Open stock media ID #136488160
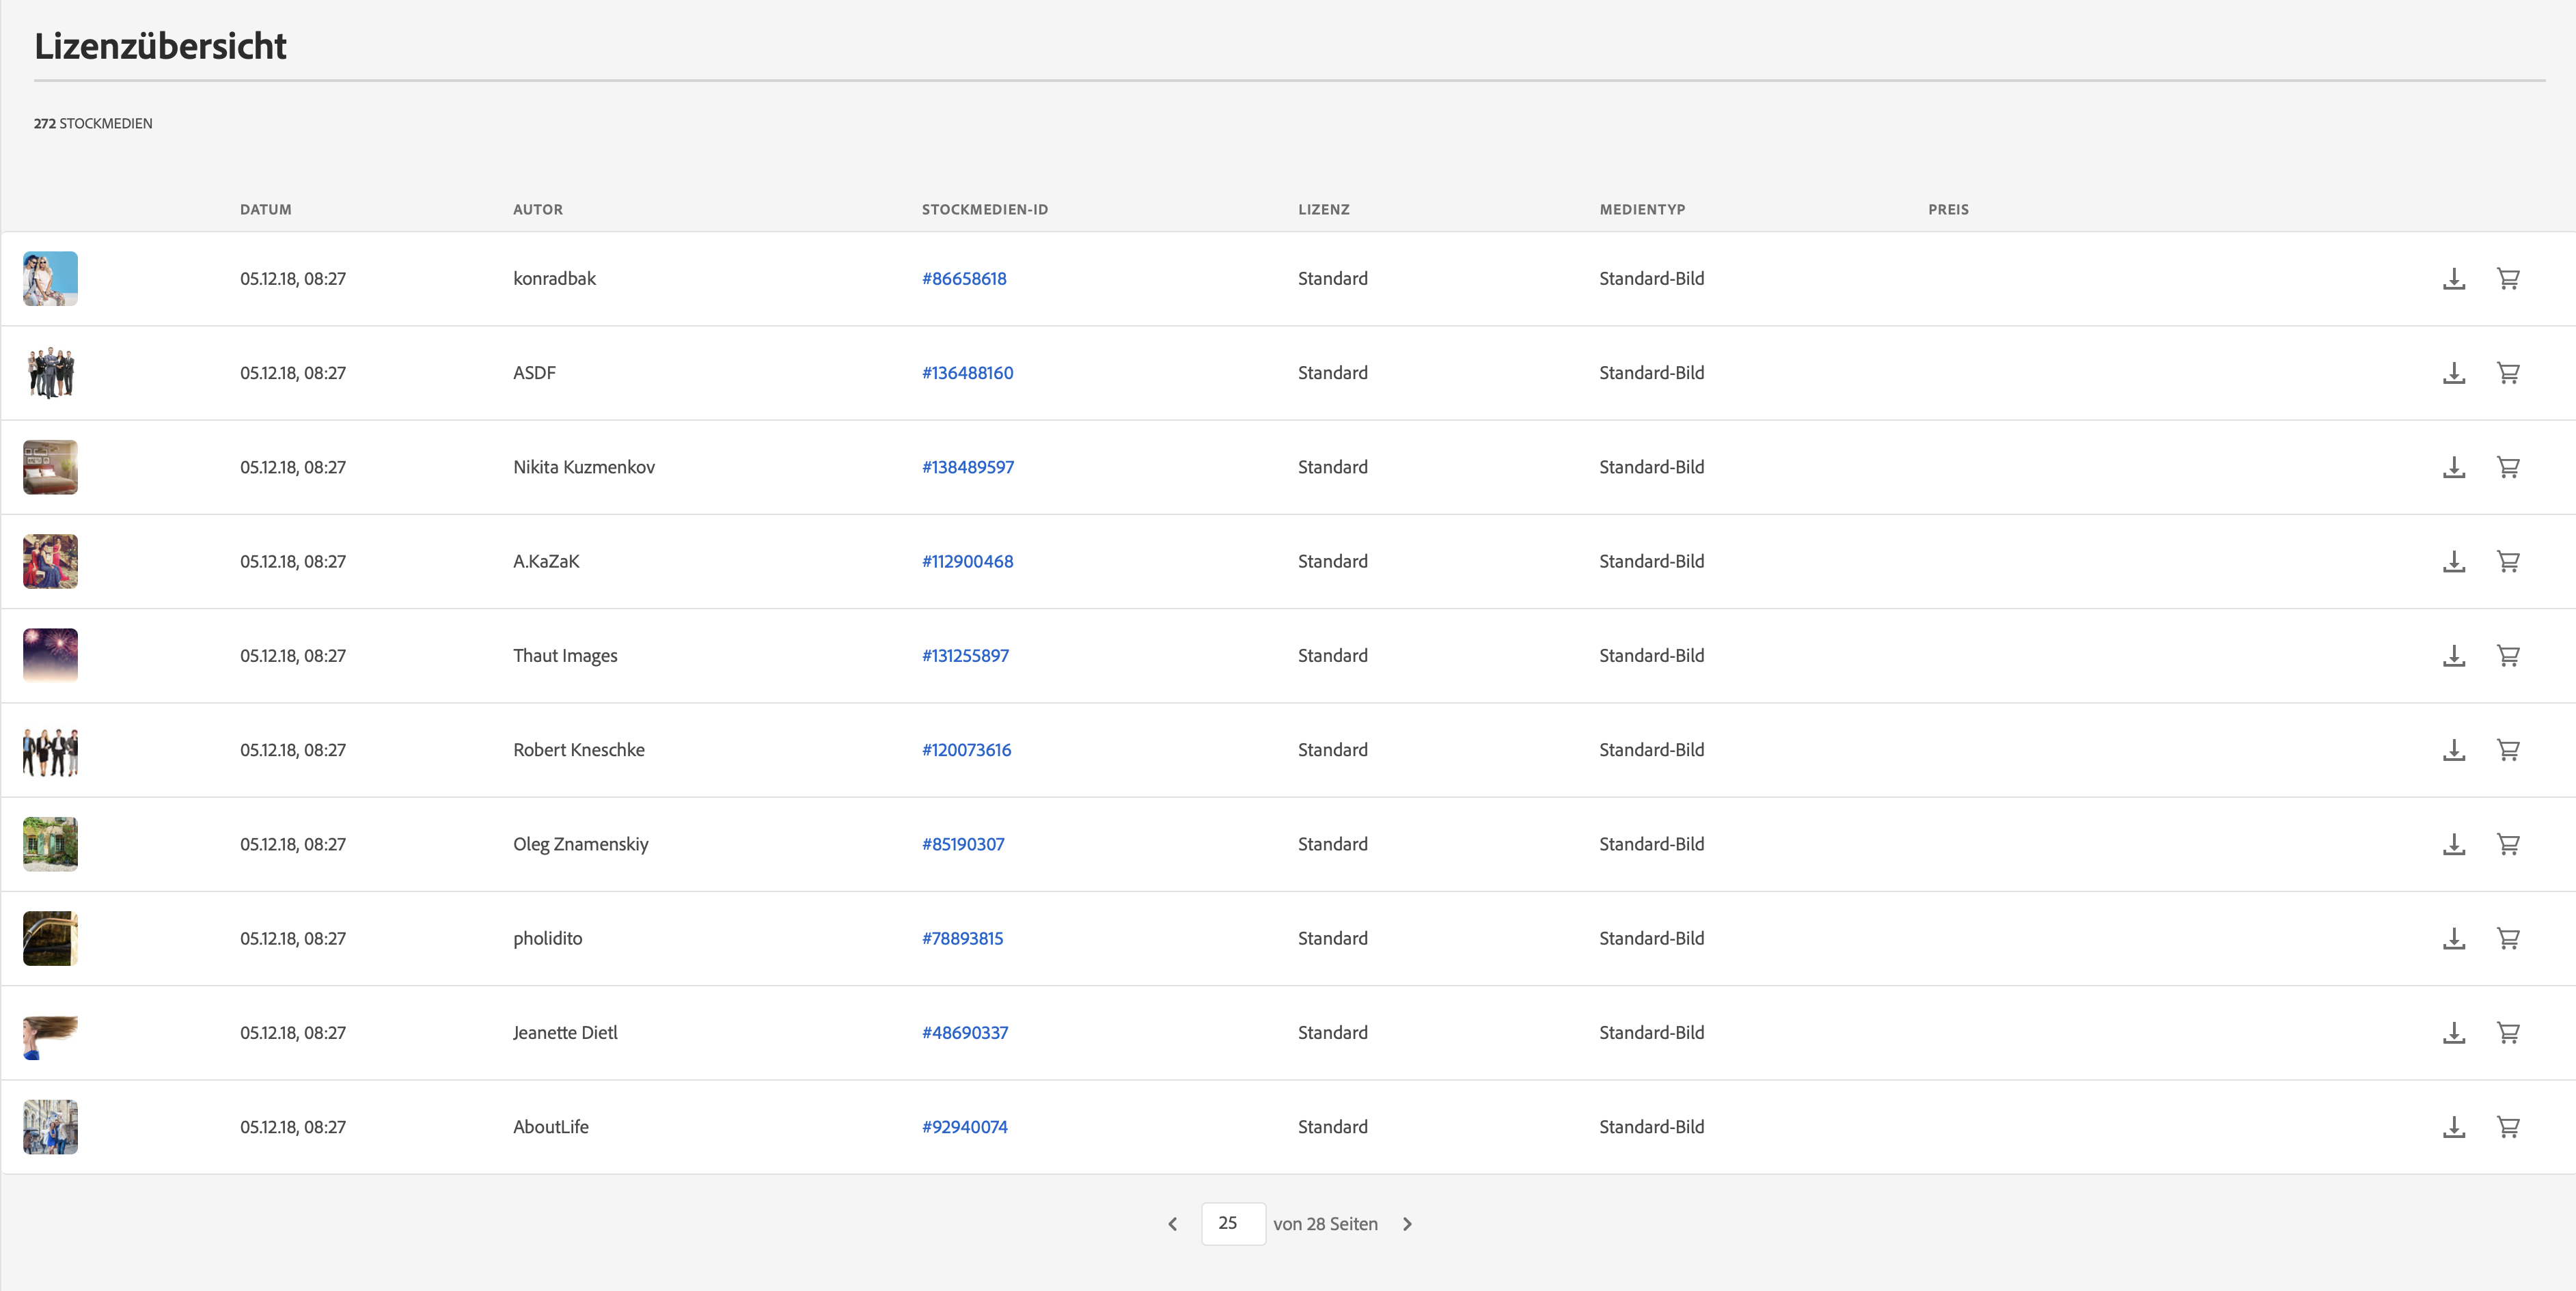The image size is (2576, 1291). (967, 373)
